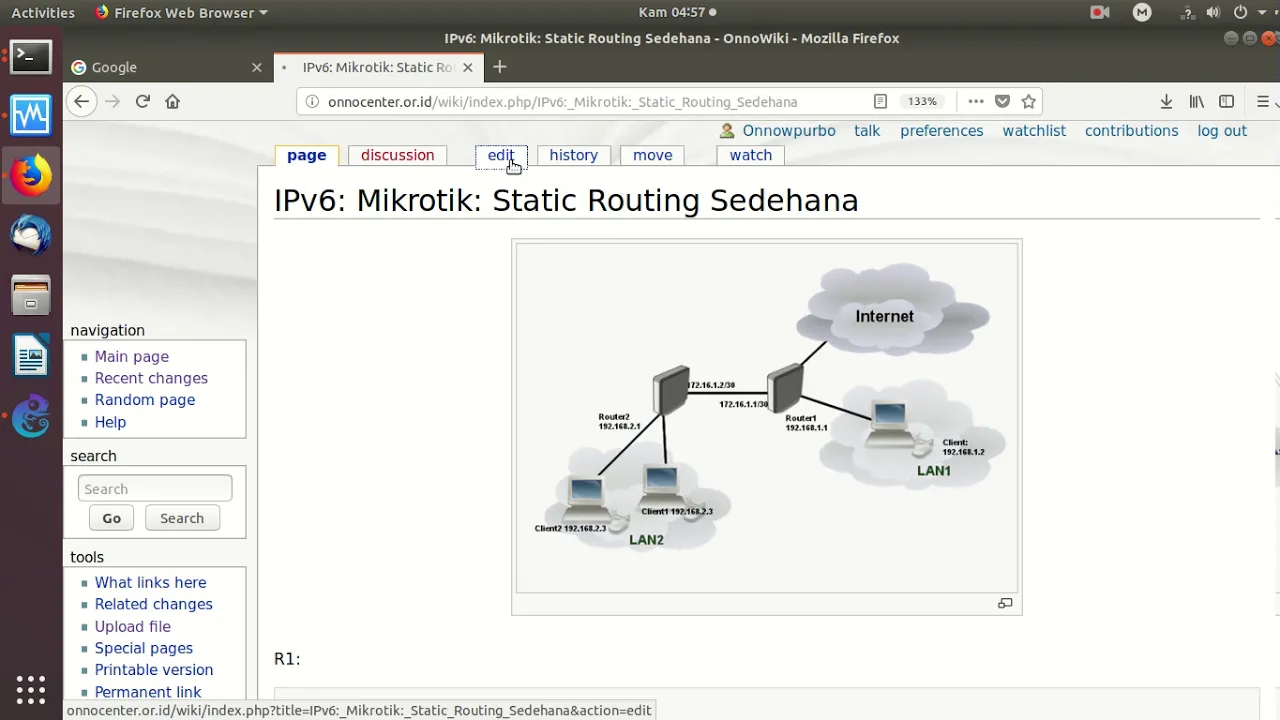
Task: Show the sidebars panel
Action: coord(1226,101)
